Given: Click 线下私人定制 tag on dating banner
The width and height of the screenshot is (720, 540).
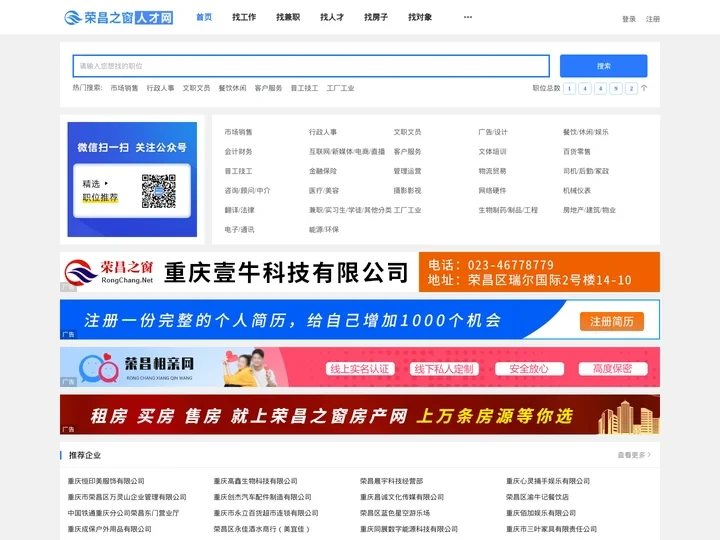Looking at the screenshot, I should point(444,369).
